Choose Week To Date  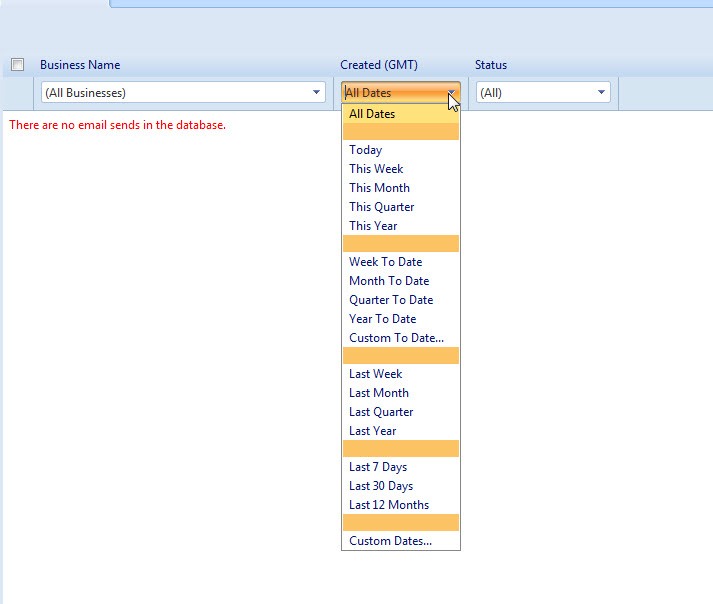[385, 262]
